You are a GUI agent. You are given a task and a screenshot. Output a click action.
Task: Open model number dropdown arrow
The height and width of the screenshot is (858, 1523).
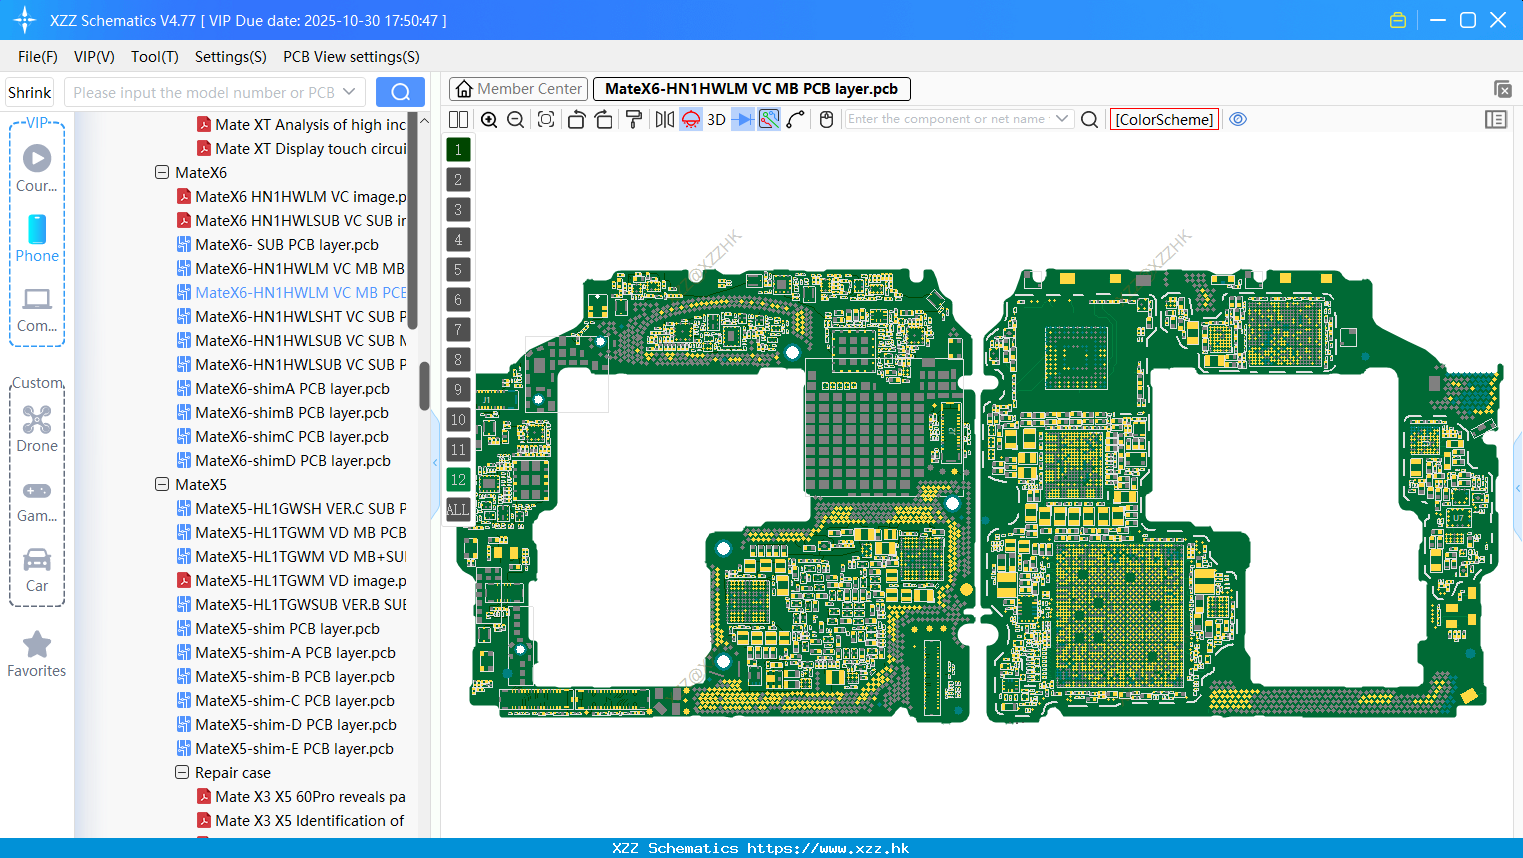coord(349,92)
